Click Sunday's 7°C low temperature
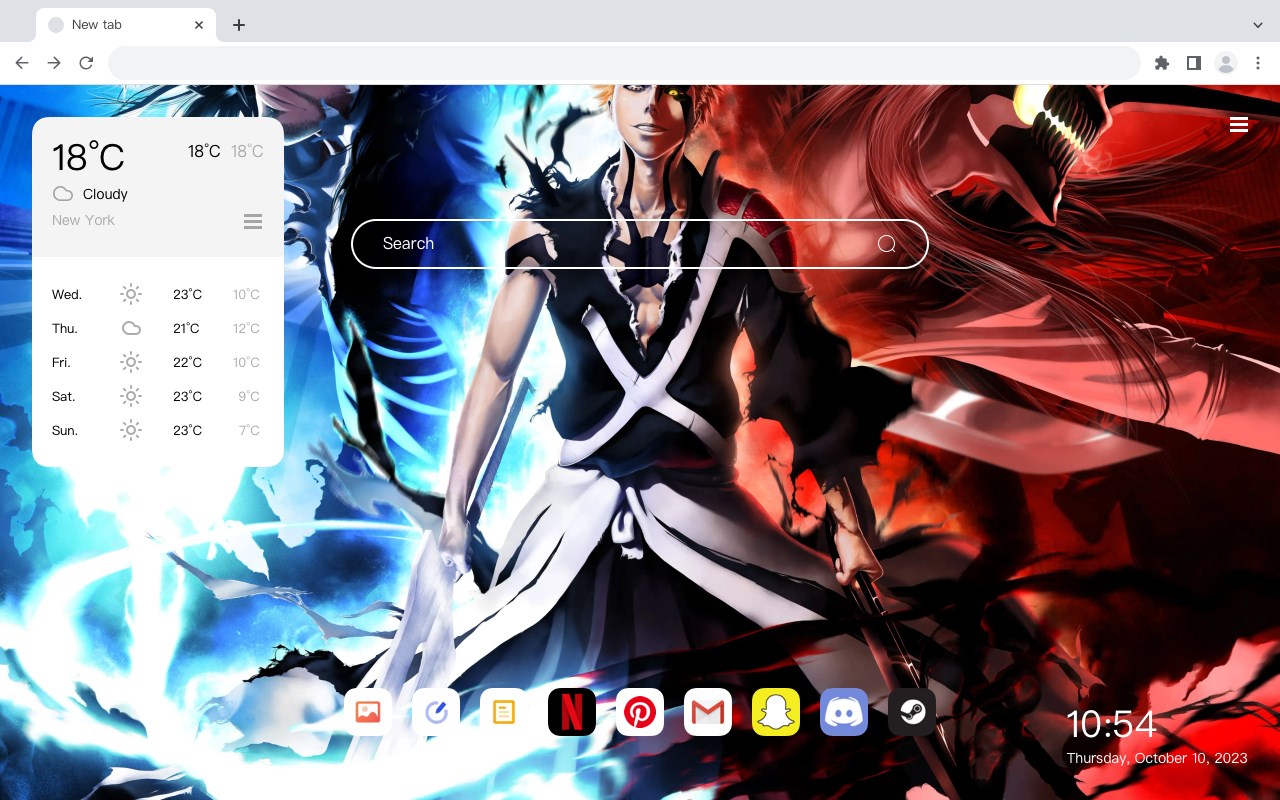Screen dimensions: 1280x800 [249, 430]
